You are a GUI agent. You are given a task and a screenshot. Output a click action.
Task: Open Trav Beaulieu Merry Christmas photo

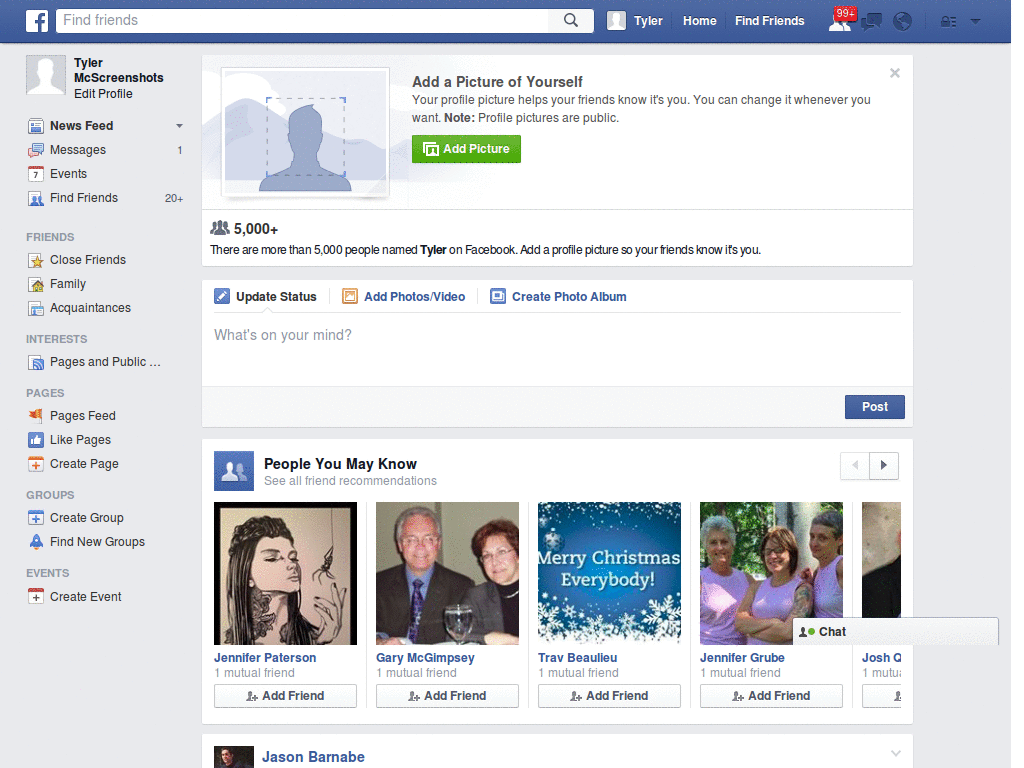pos(609,573)
